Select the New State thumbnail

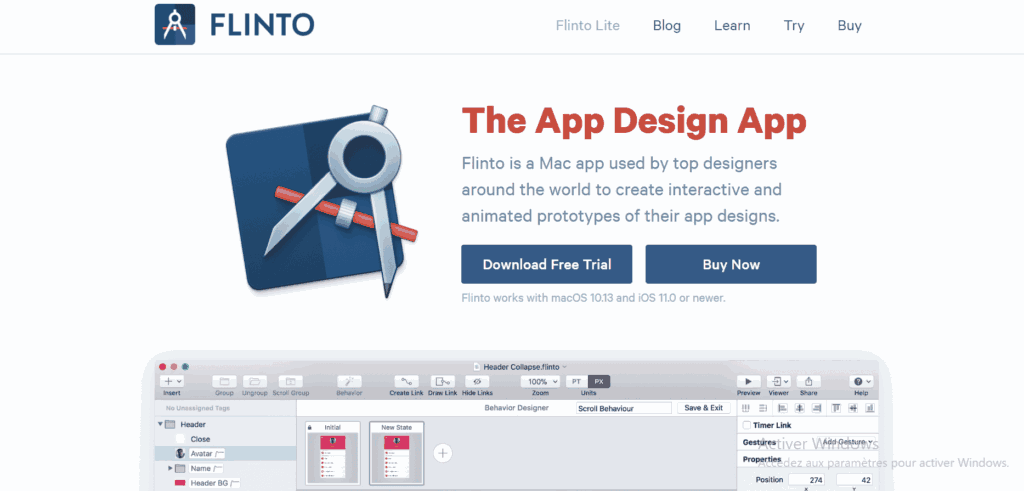(x=397, y=455)
